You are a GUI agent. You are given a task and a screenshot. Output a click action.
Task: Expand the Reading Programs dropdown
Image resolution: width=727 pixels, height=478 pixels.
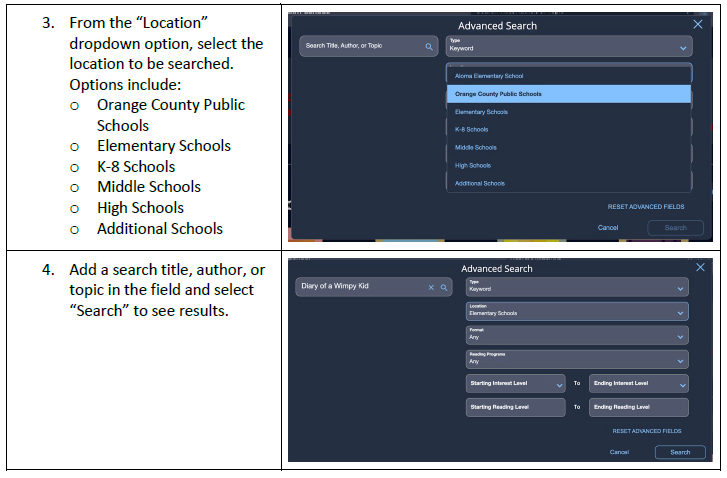(576, 359)
